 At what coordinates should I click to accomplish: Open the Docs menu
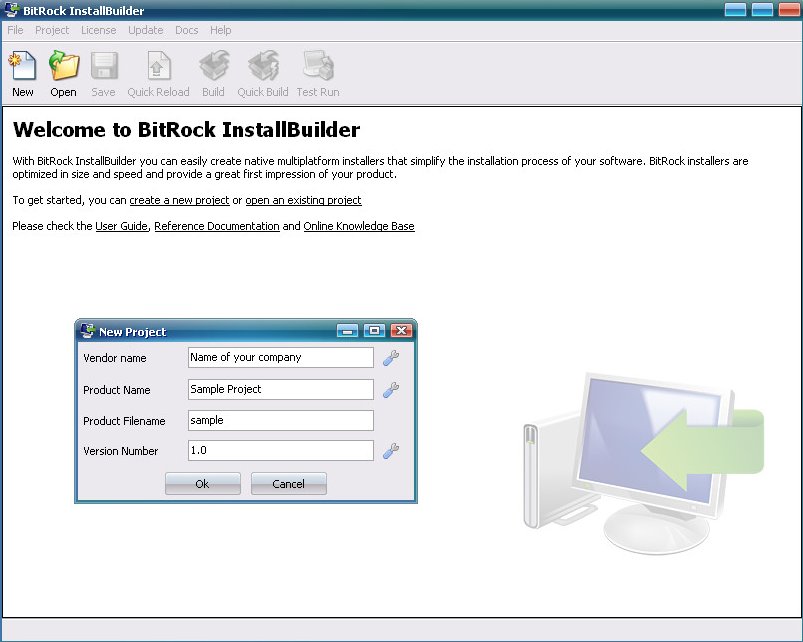[186, 30]
